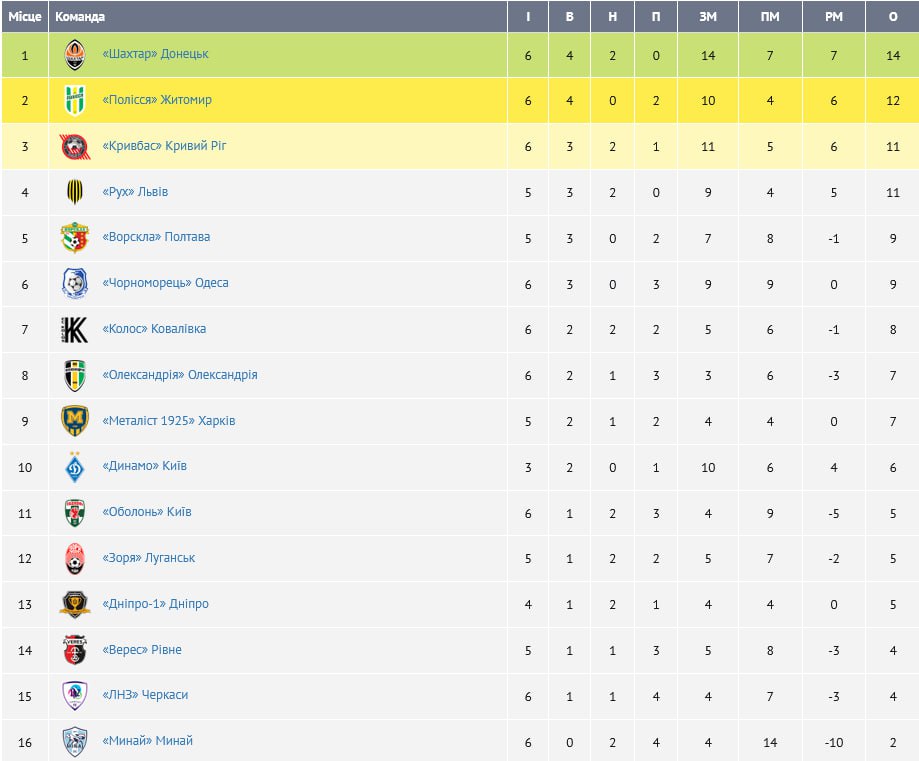This screenshot has height=761, width=919.
Task: Click the Metalist 1925 Kharkiv crest
Action: 75,421
